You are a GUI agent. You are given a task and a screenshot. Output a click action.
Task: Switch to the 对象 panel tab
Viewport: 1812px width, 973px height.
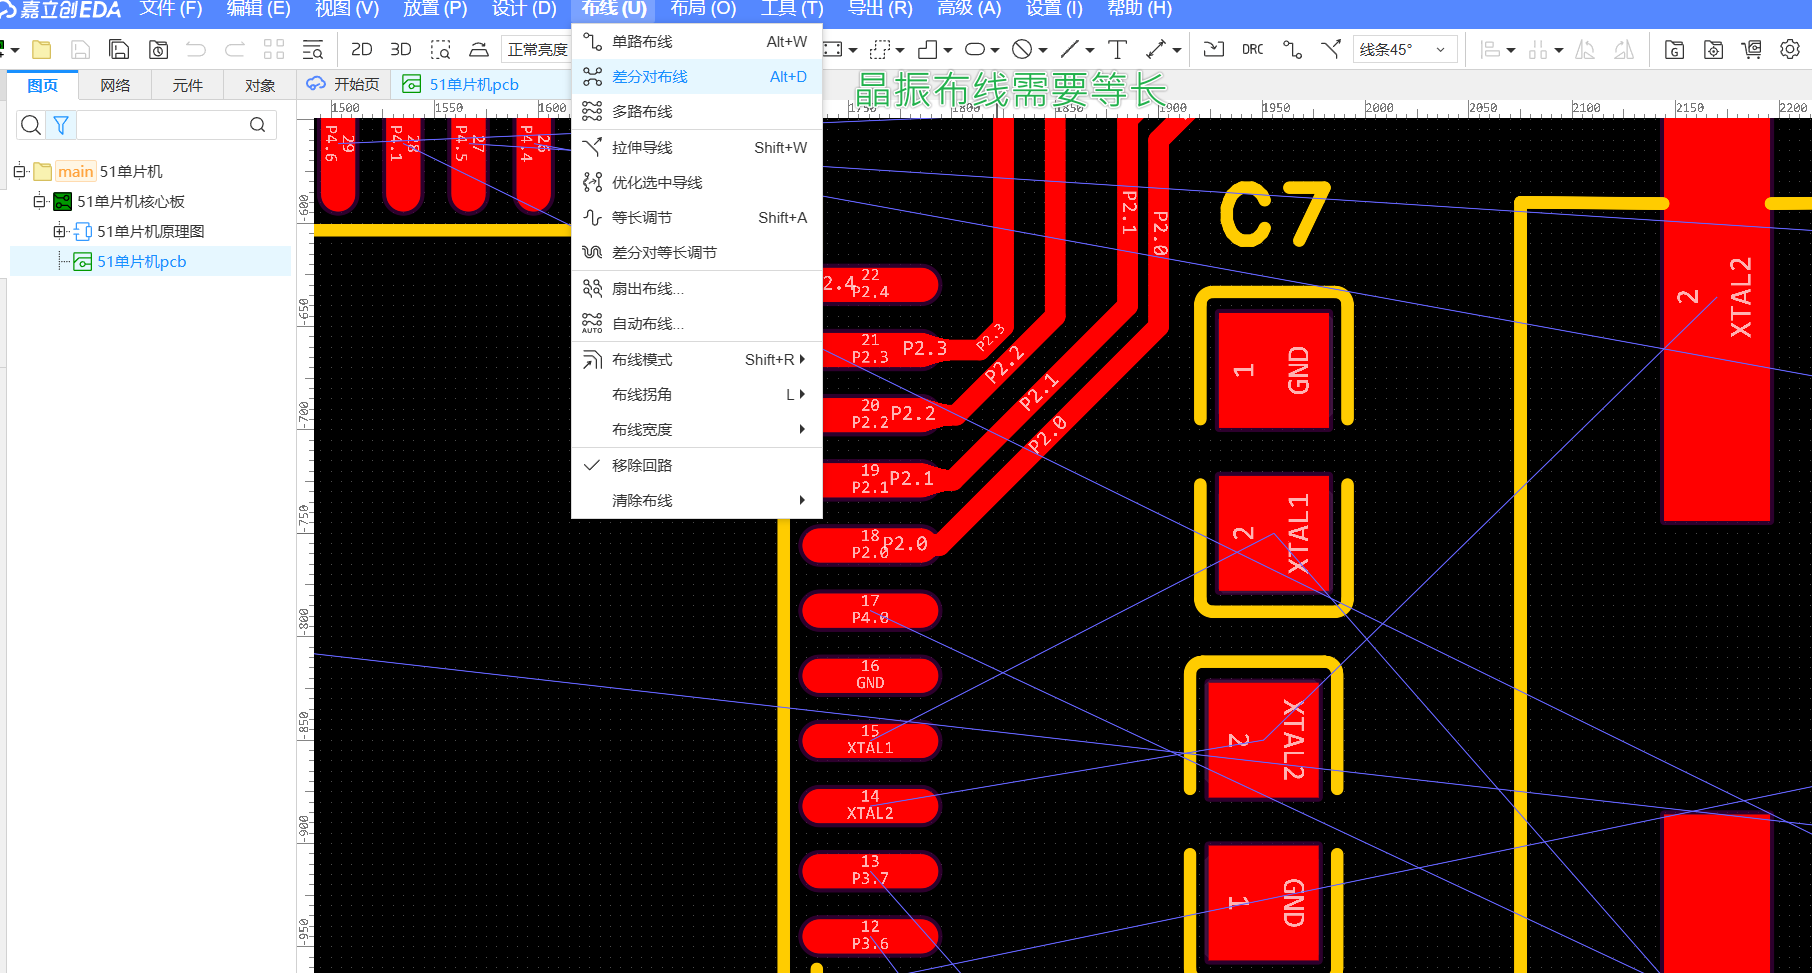pos(260,86)
